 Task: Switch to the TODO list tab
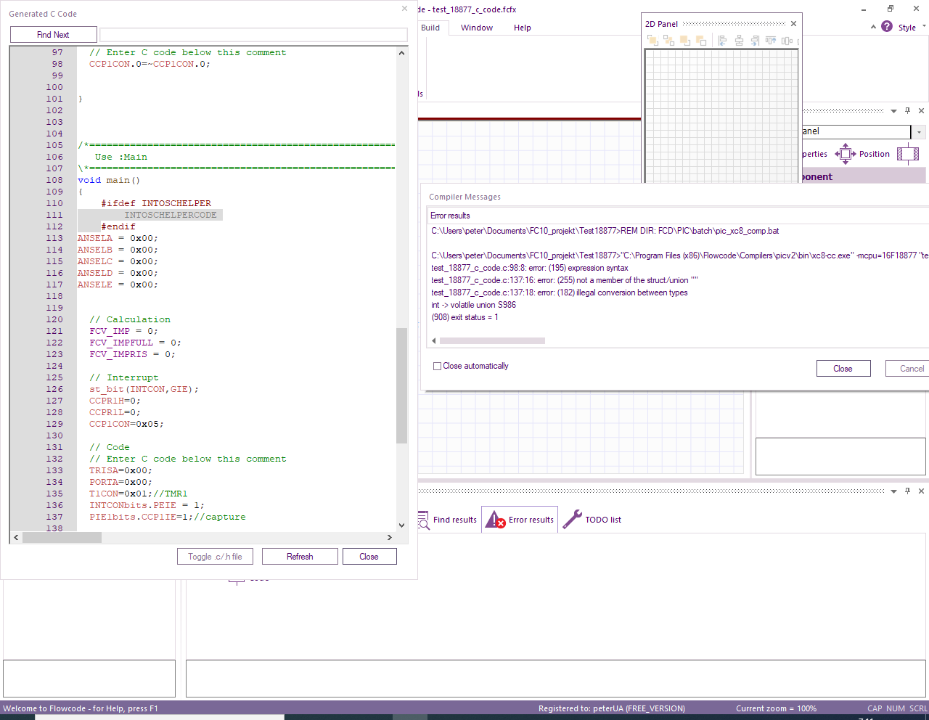[x=591, y=520]
